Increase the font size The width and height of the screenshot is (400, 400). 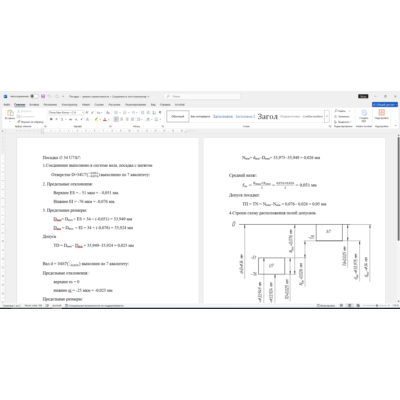click(87, 113)
